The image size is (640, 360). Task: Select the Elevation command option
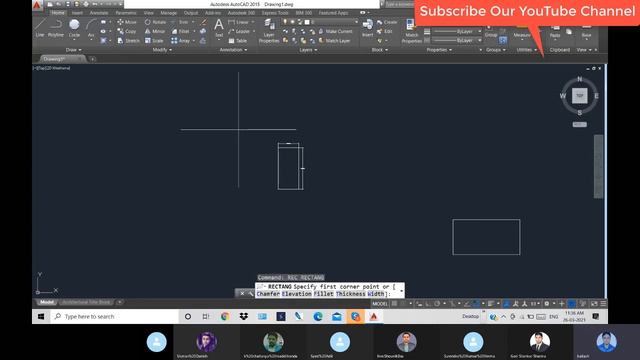297,294
